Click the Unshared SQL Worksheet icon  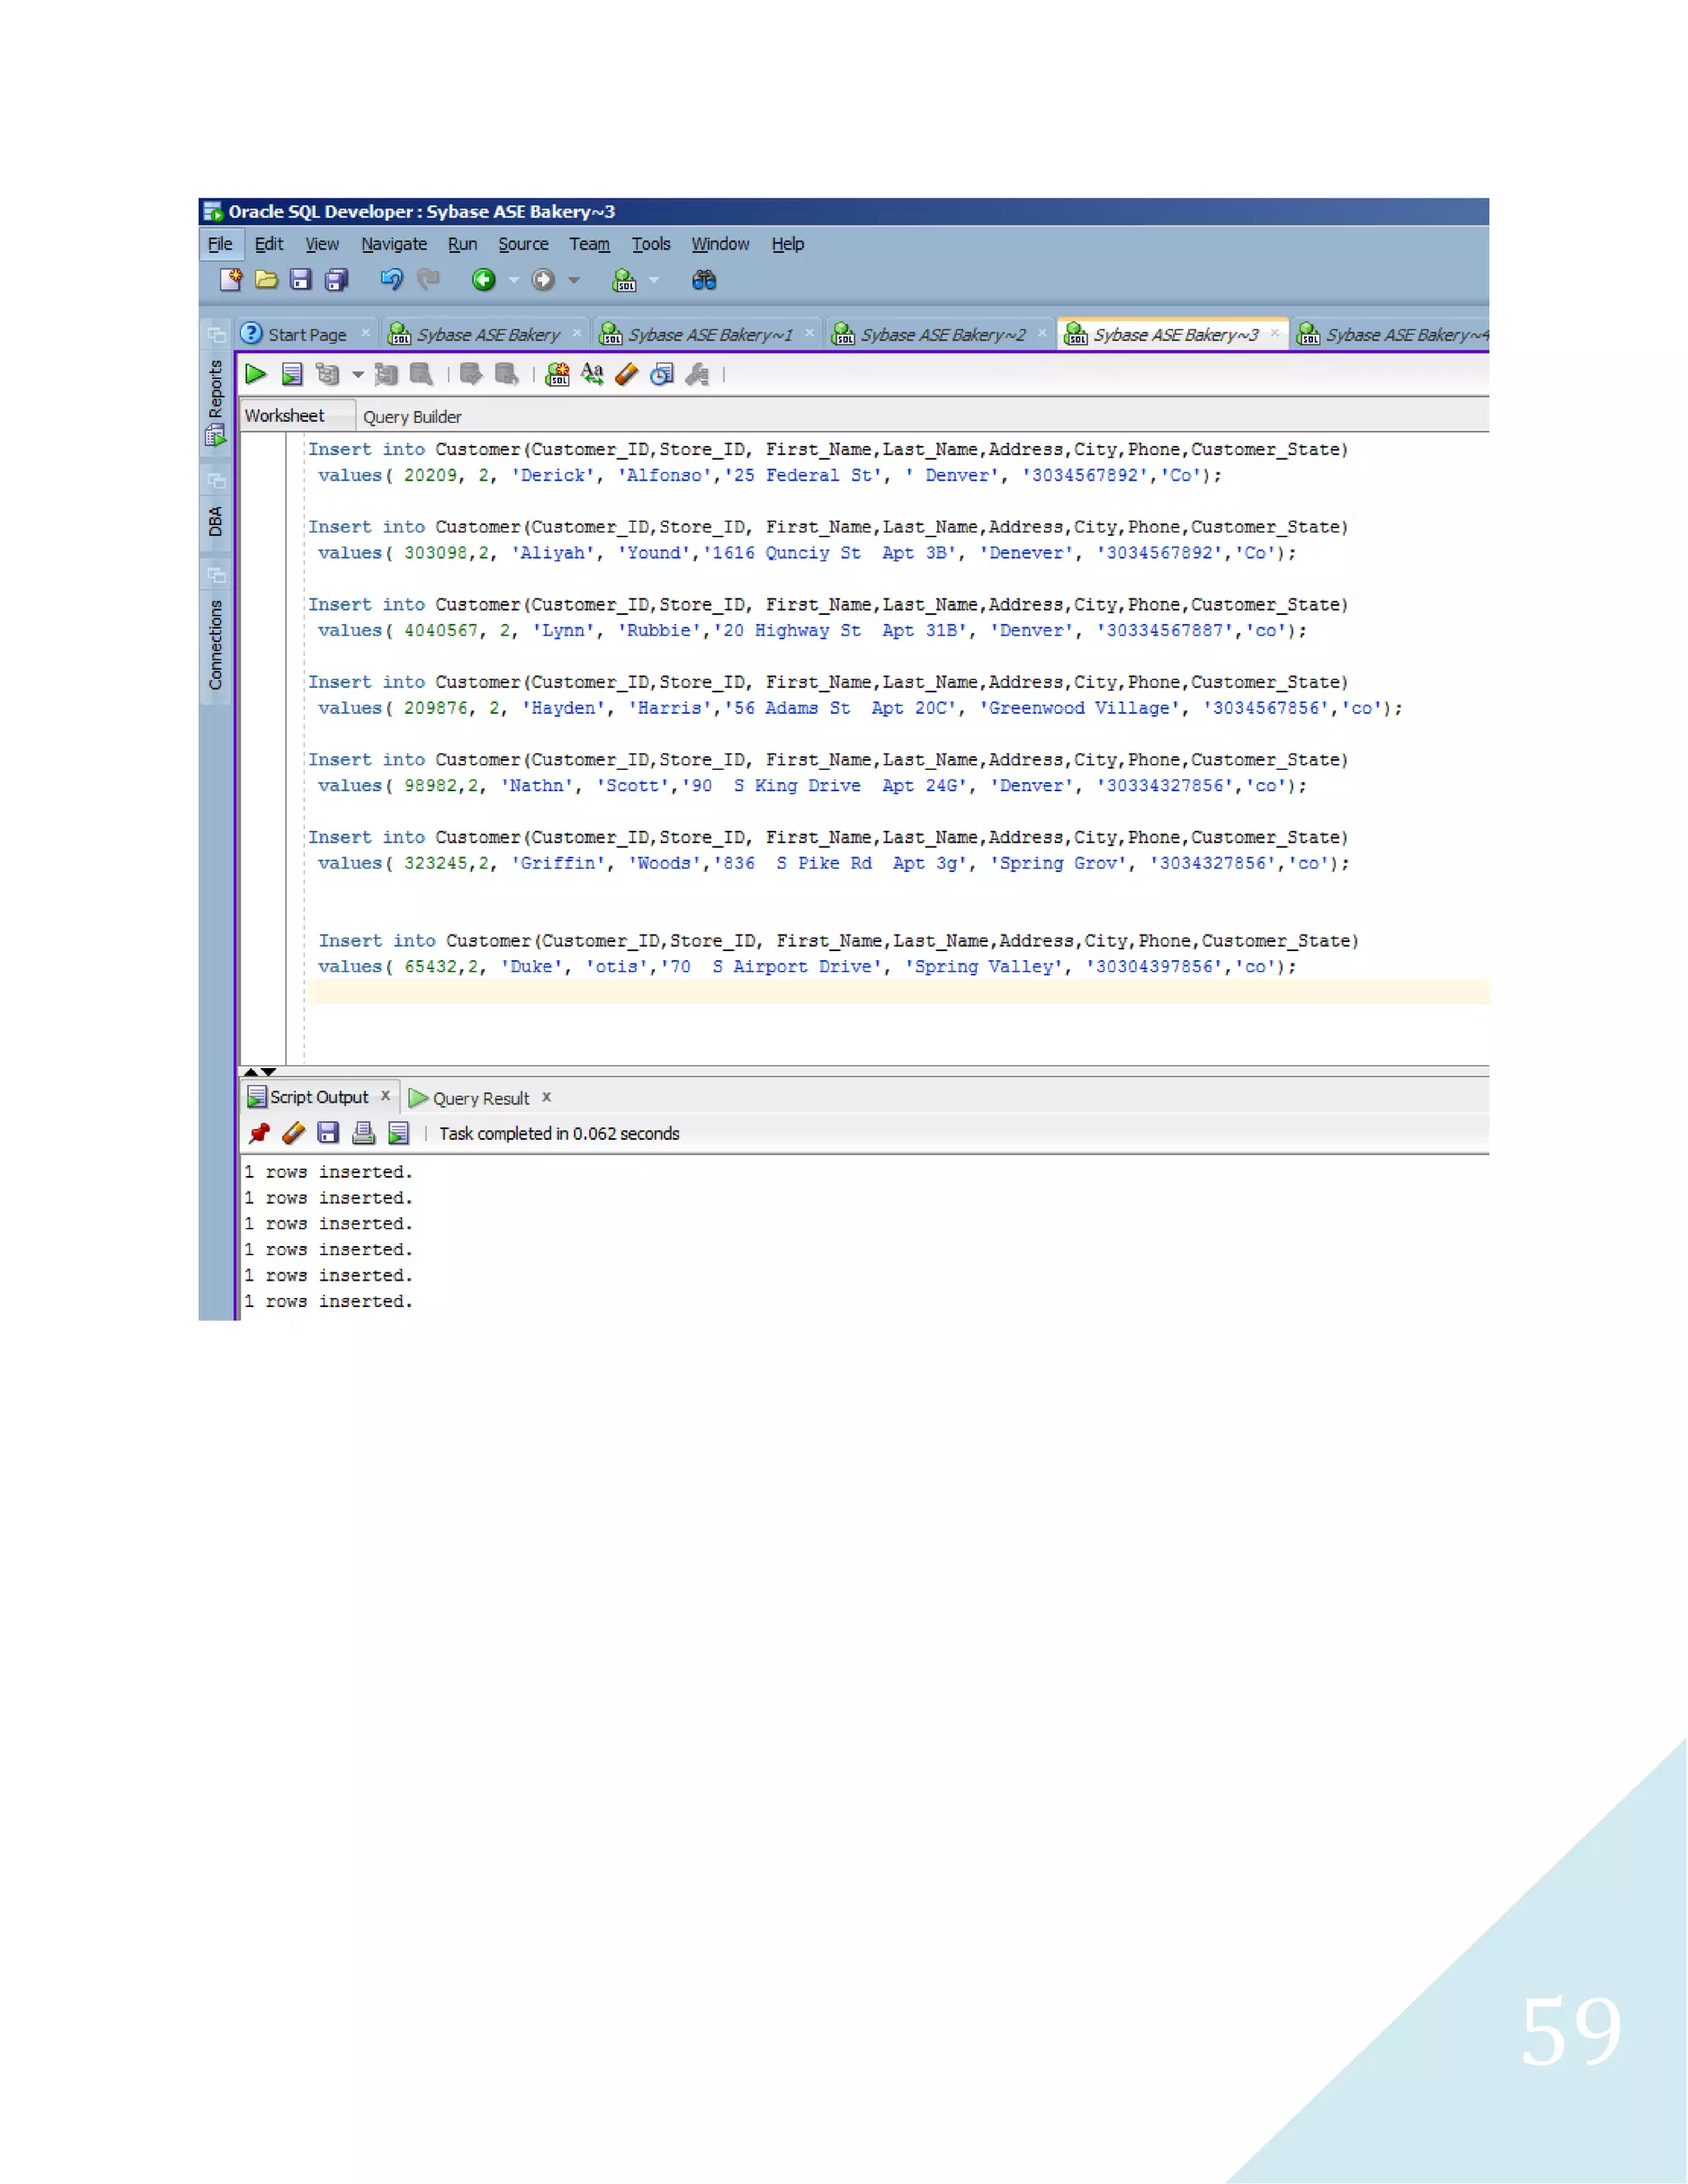558,374
